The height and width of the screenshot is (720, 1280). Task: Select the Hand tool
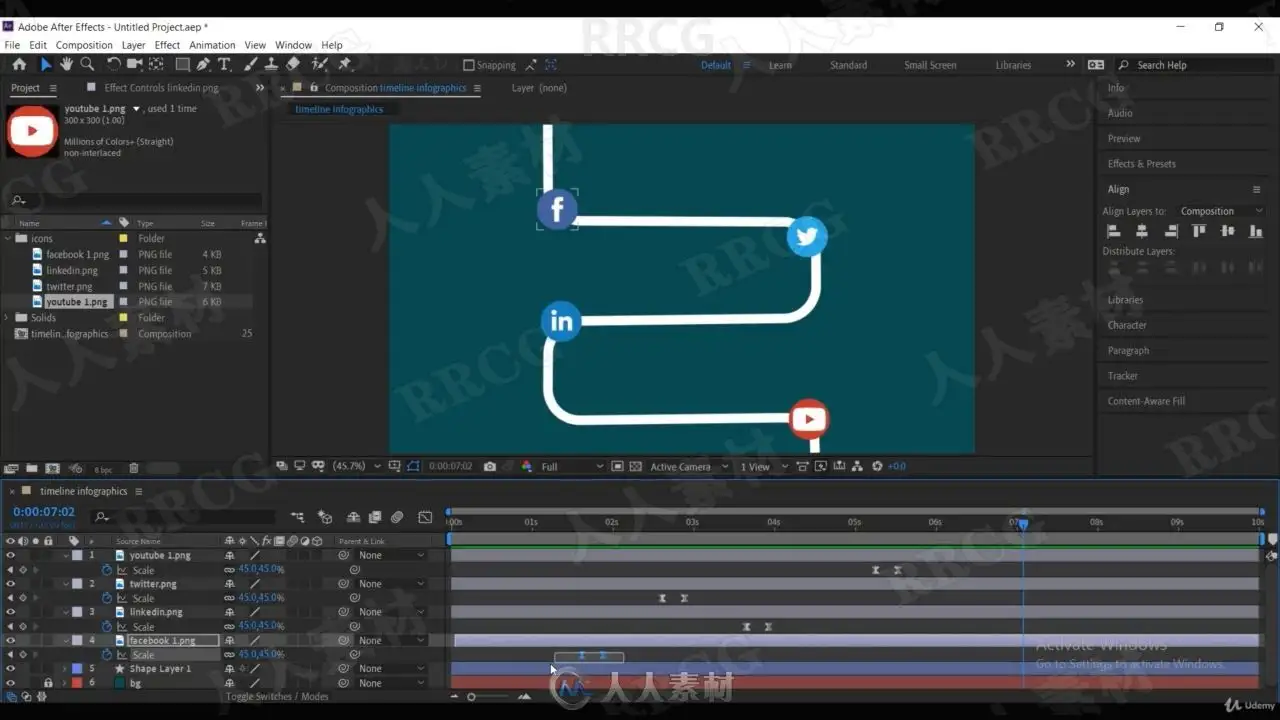point(66,64)
